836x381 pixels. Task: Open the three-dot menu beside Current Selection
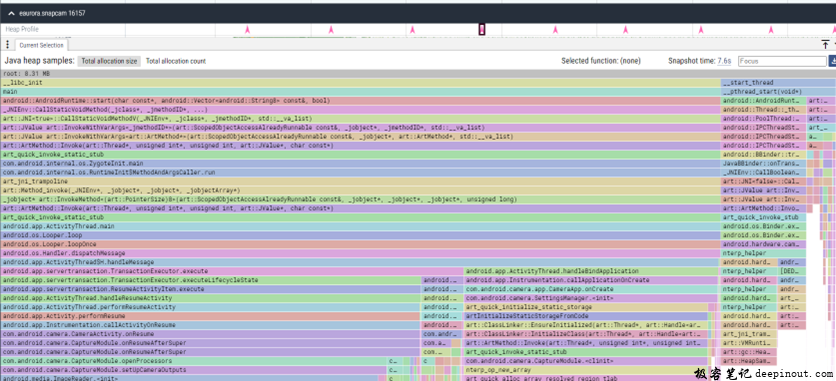click(x=7, y=45)
